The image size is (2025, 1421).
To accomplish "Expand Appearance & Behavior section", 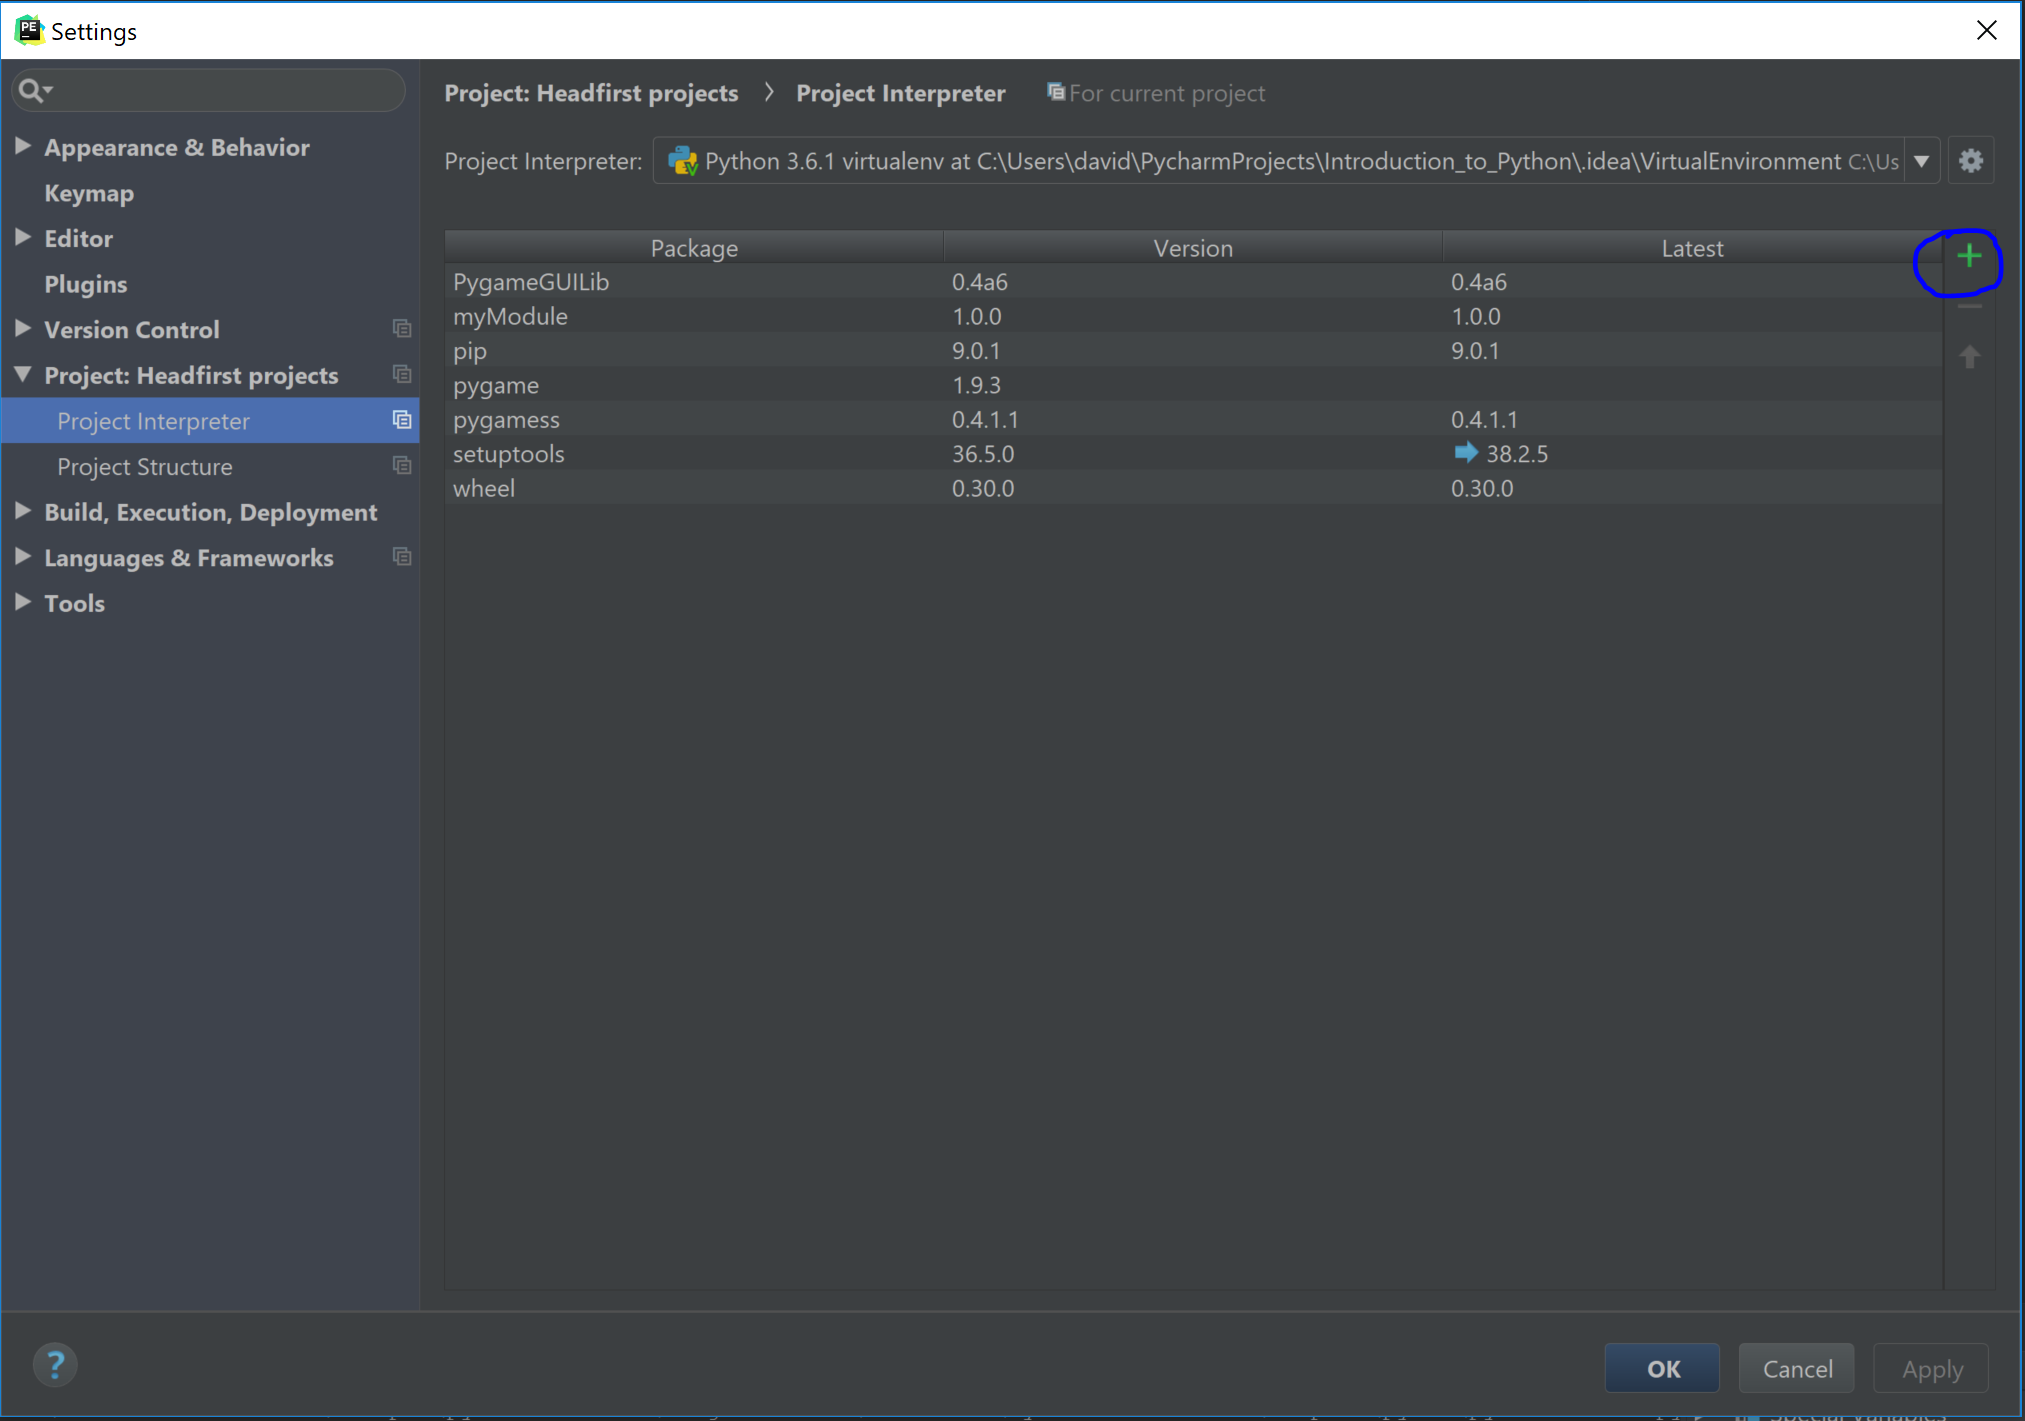I will coord(23,146).
